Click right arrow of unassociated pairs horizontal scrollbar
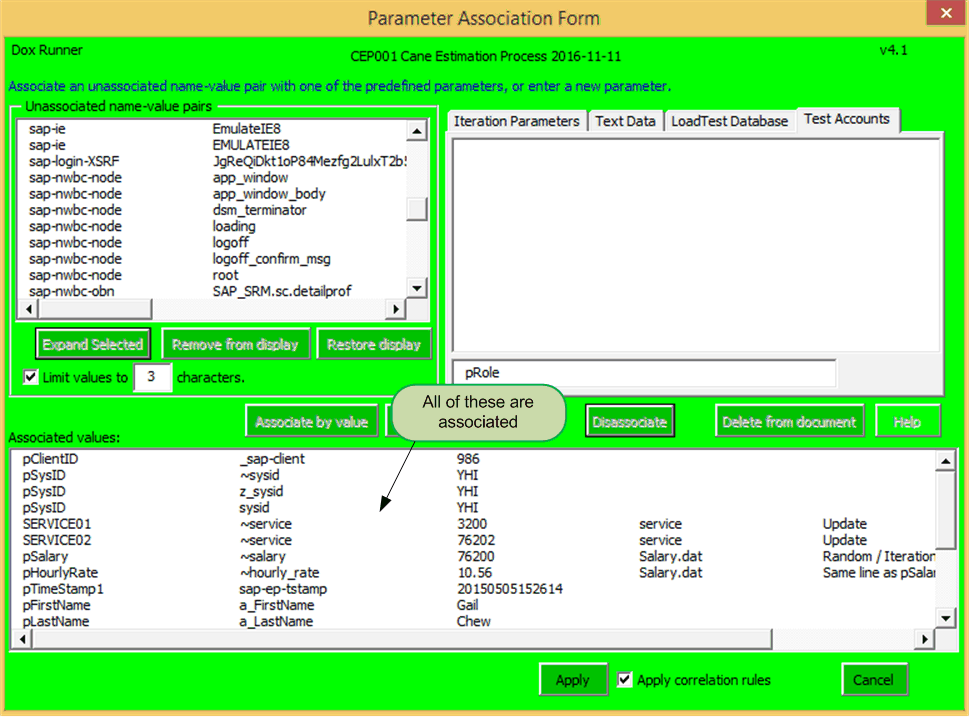 point(396,308)
